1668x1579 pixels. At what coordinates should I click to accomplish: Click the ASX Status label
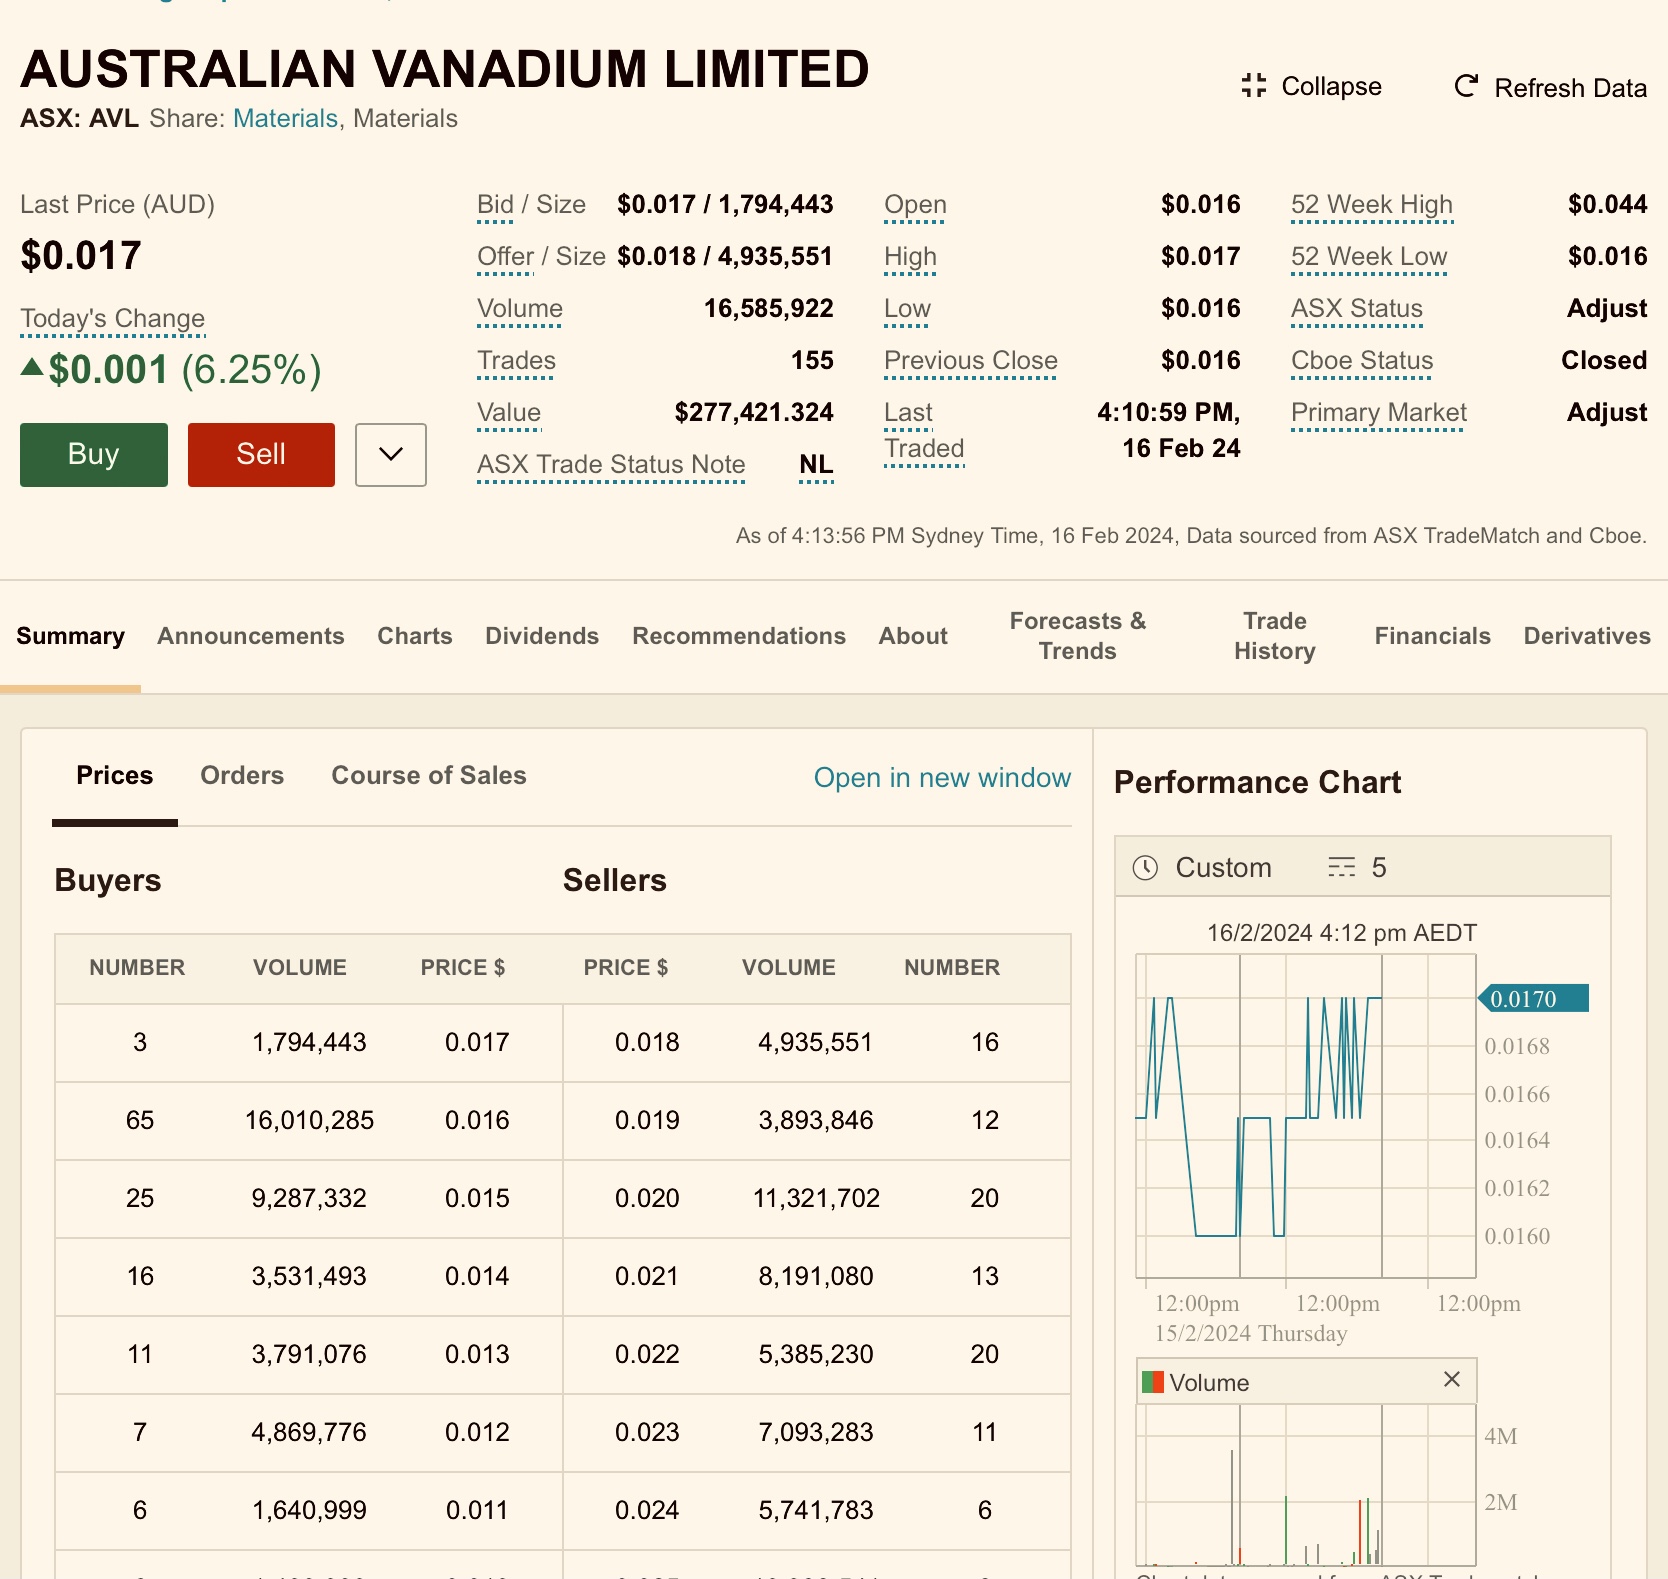coord(1357,309)
